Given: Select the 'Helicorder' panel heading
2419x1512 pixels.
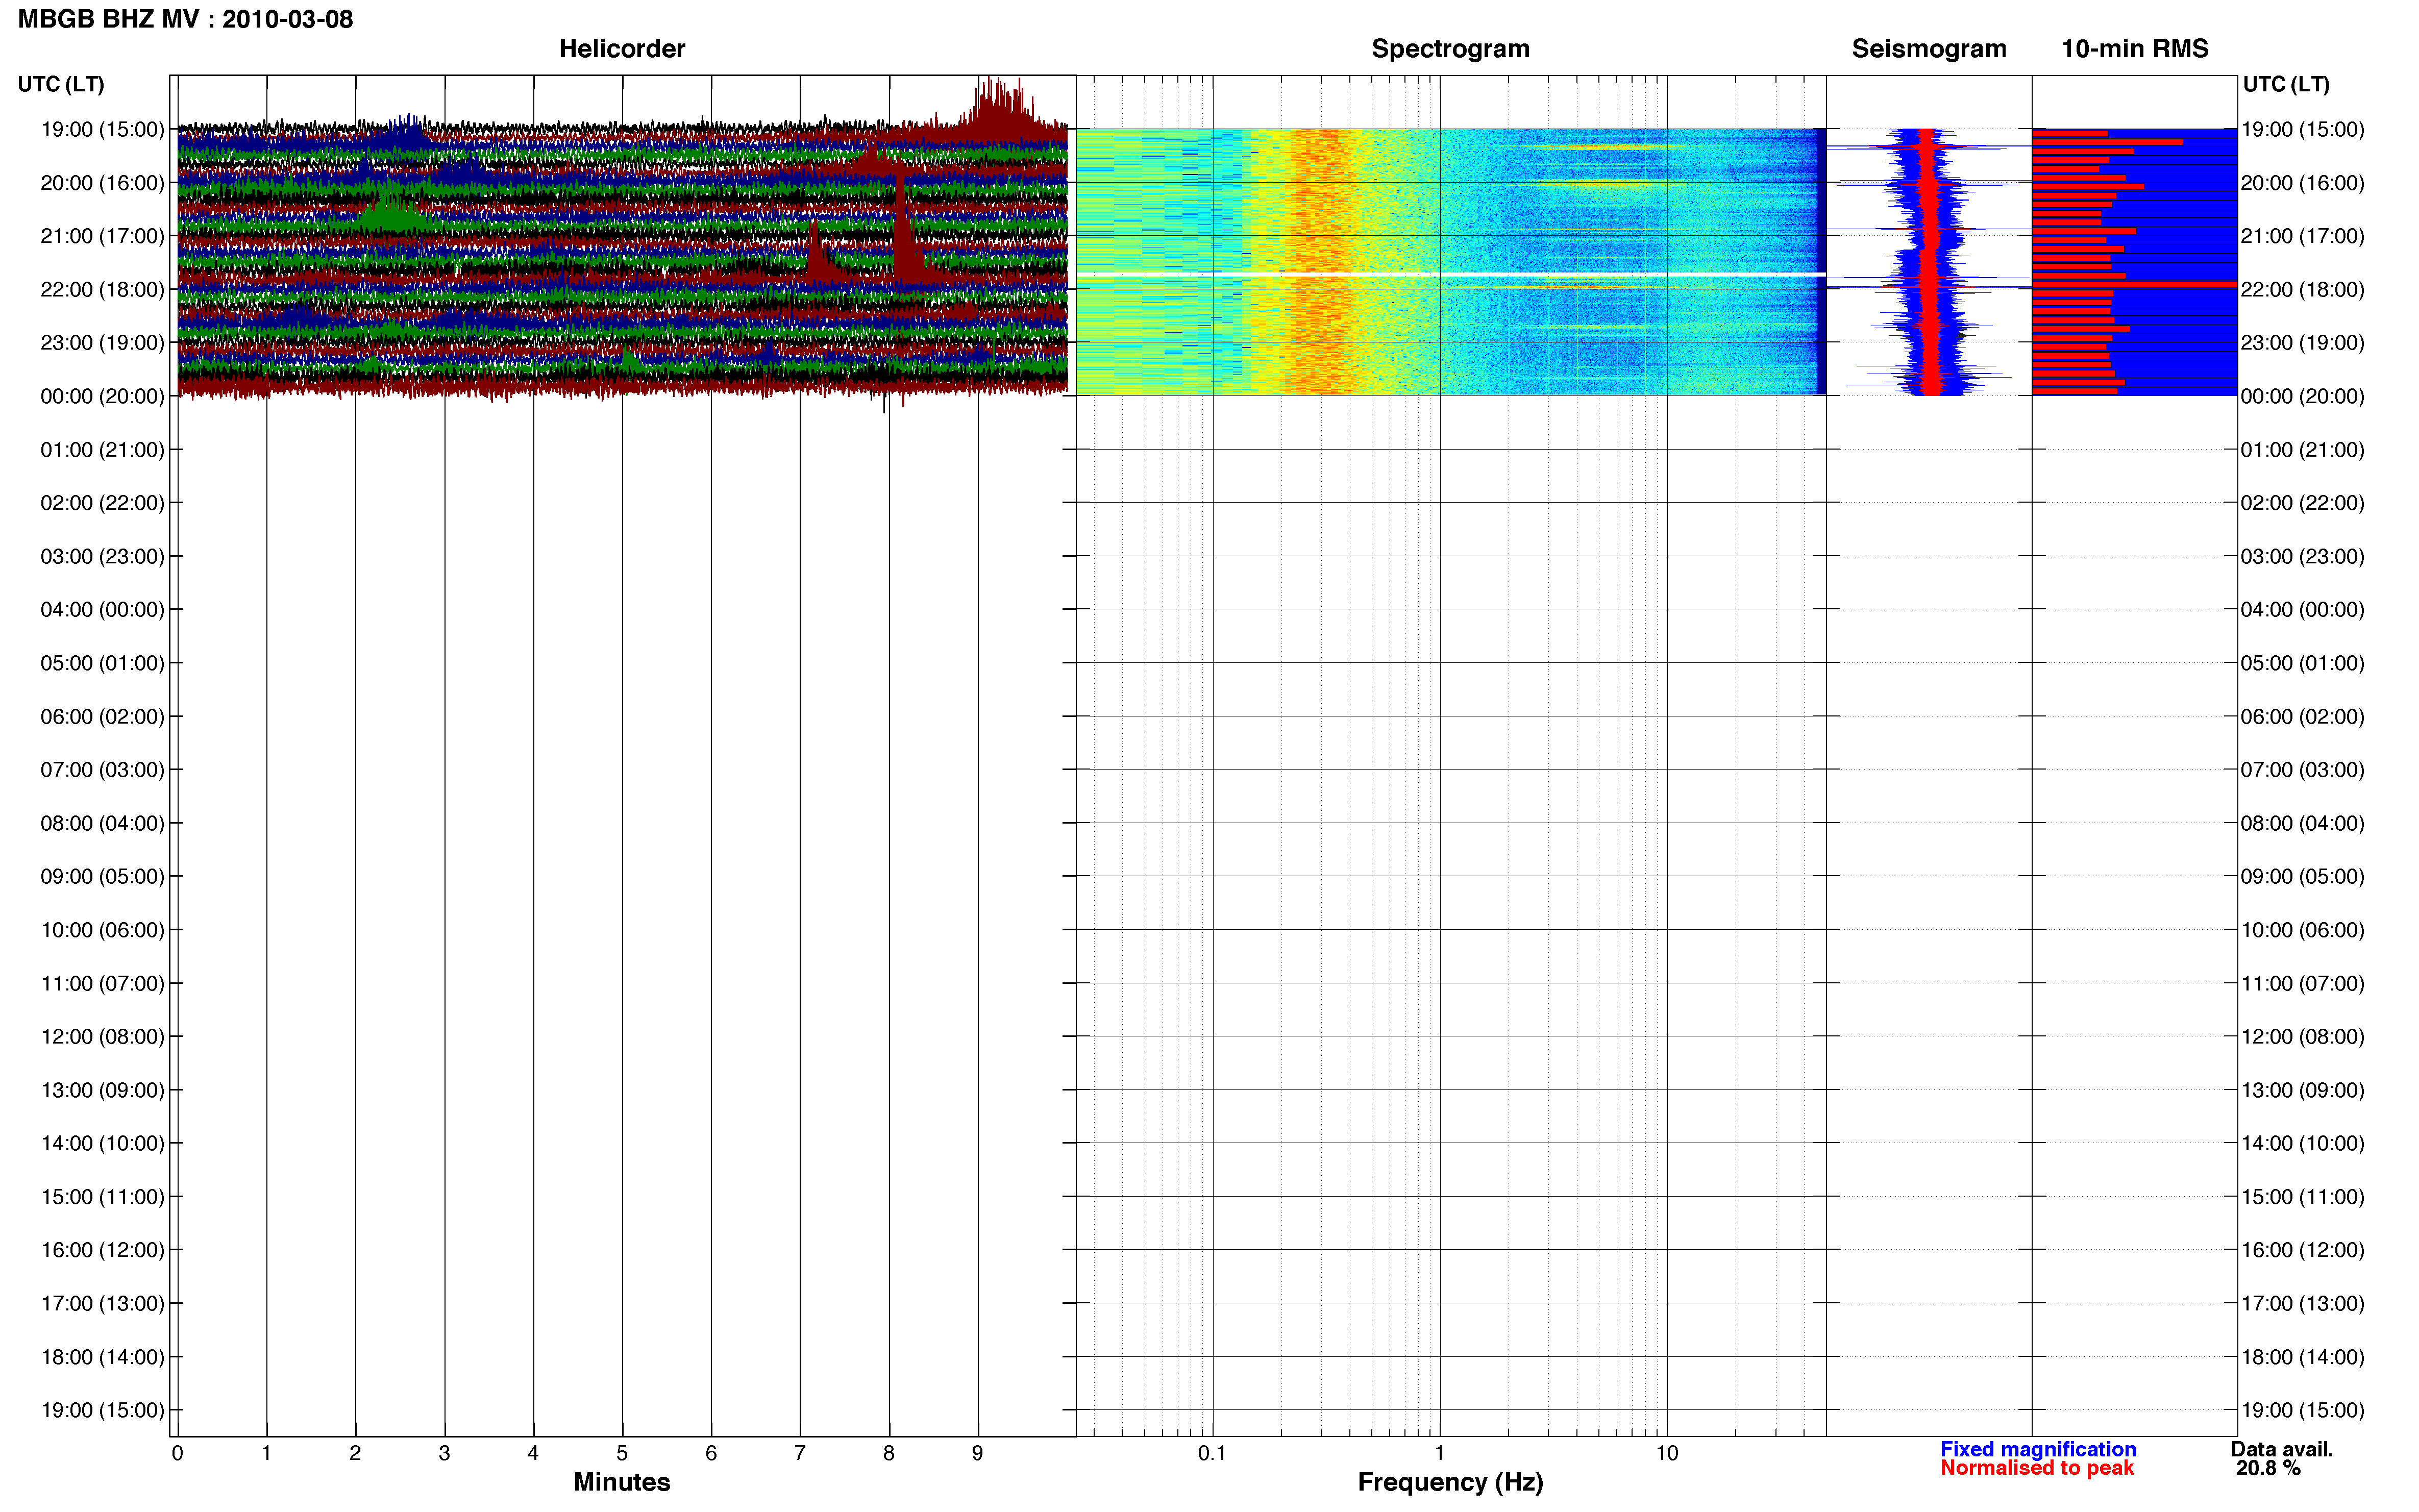Looking at the screenshot, I should (x=621, y=49).
